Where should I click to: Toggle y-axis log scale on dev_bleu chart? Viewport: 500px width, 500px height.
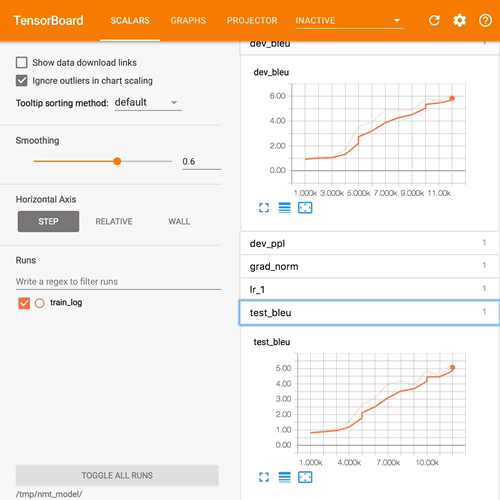284,208
